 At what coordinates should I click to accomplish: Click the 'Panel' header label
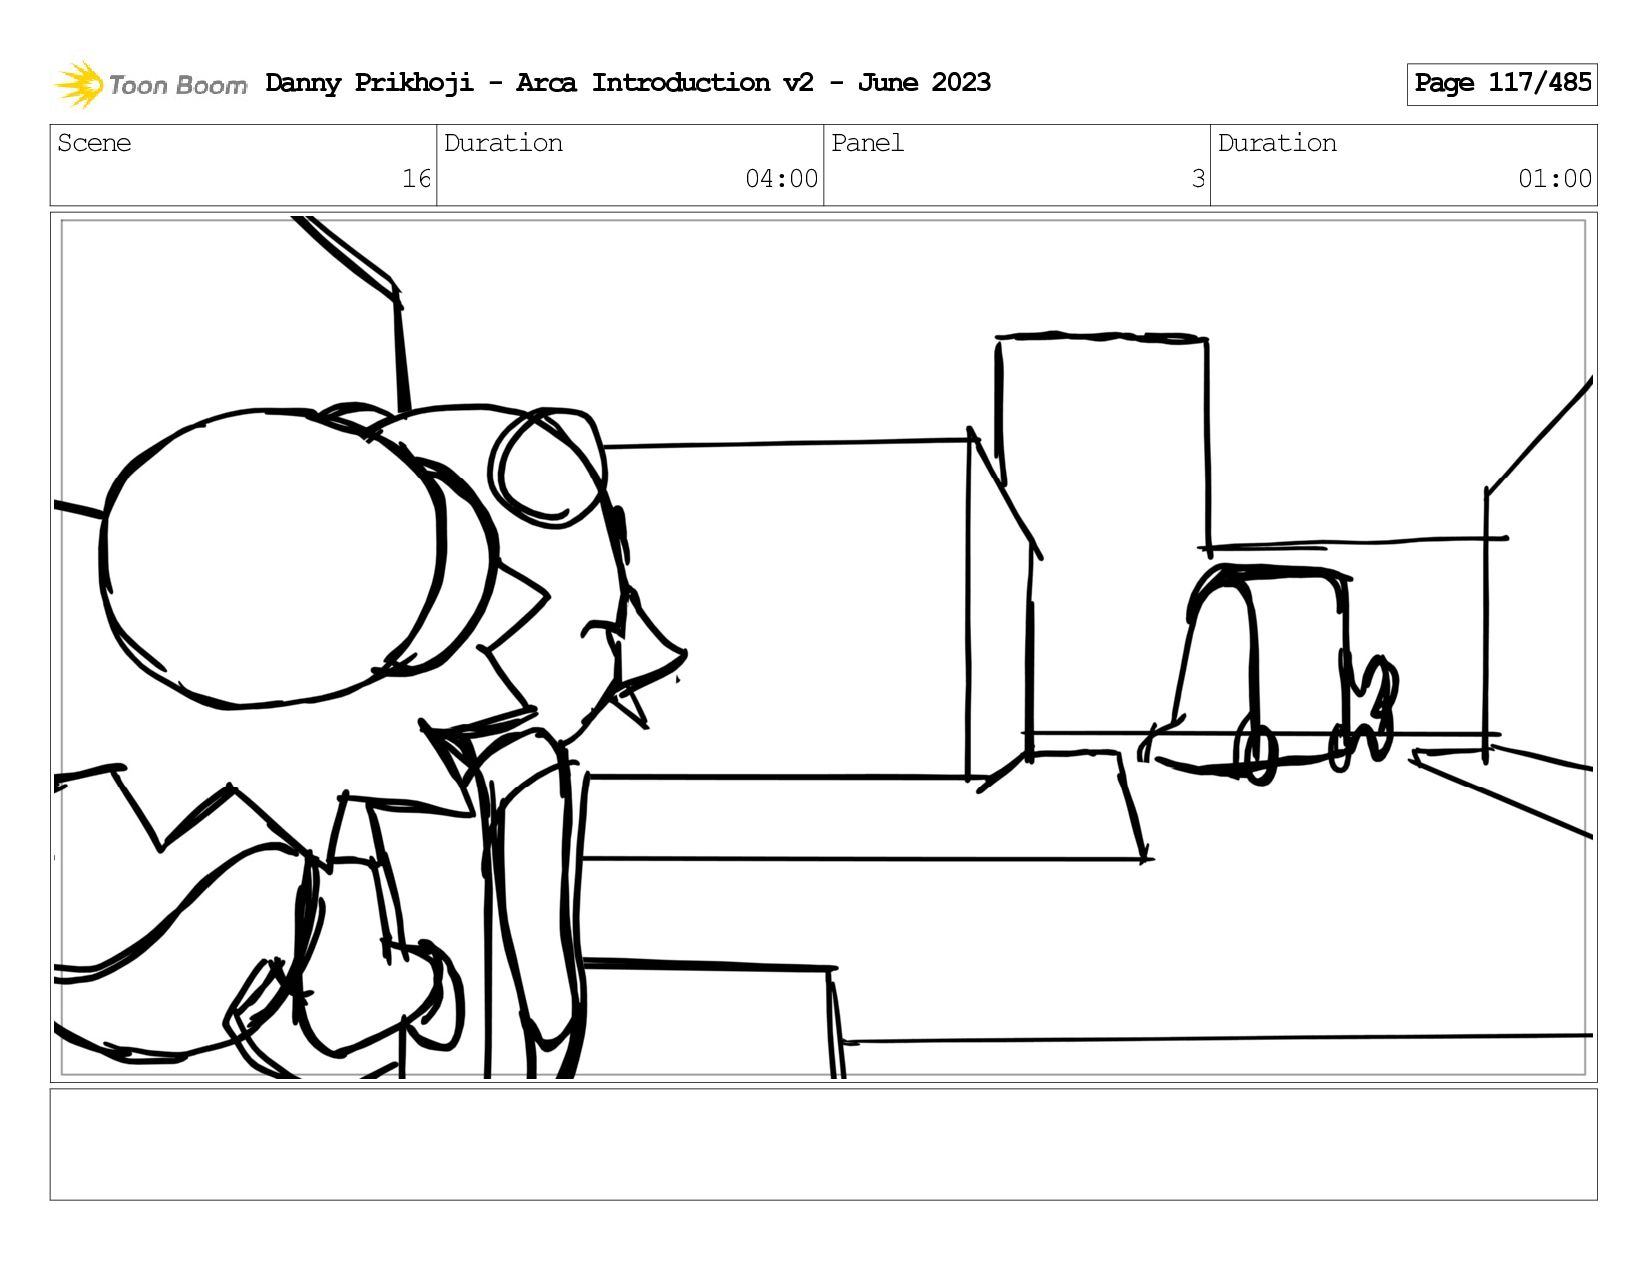point(867,143)
